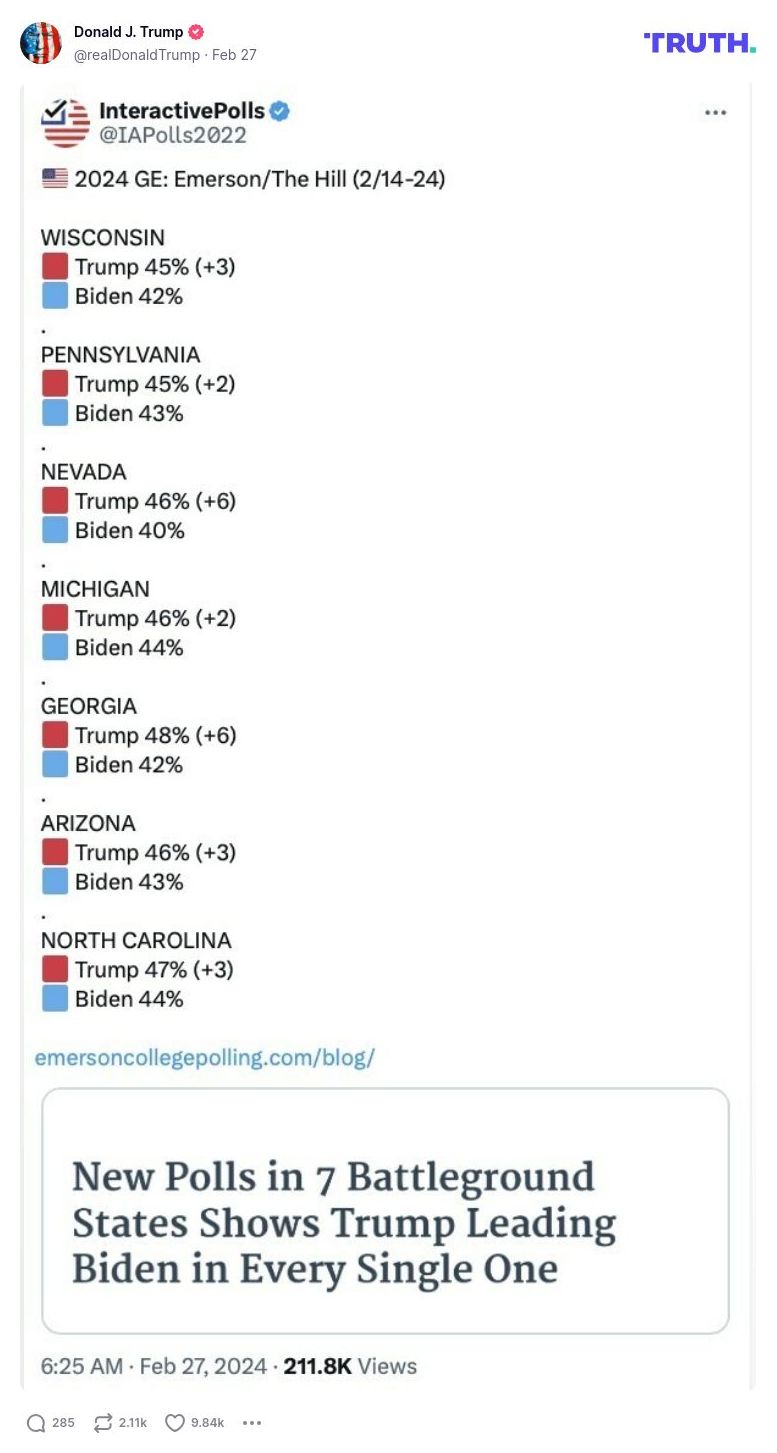Open the emersoncollegepolling.com/blog link
777x1453 pixels.
(204, 1058)
